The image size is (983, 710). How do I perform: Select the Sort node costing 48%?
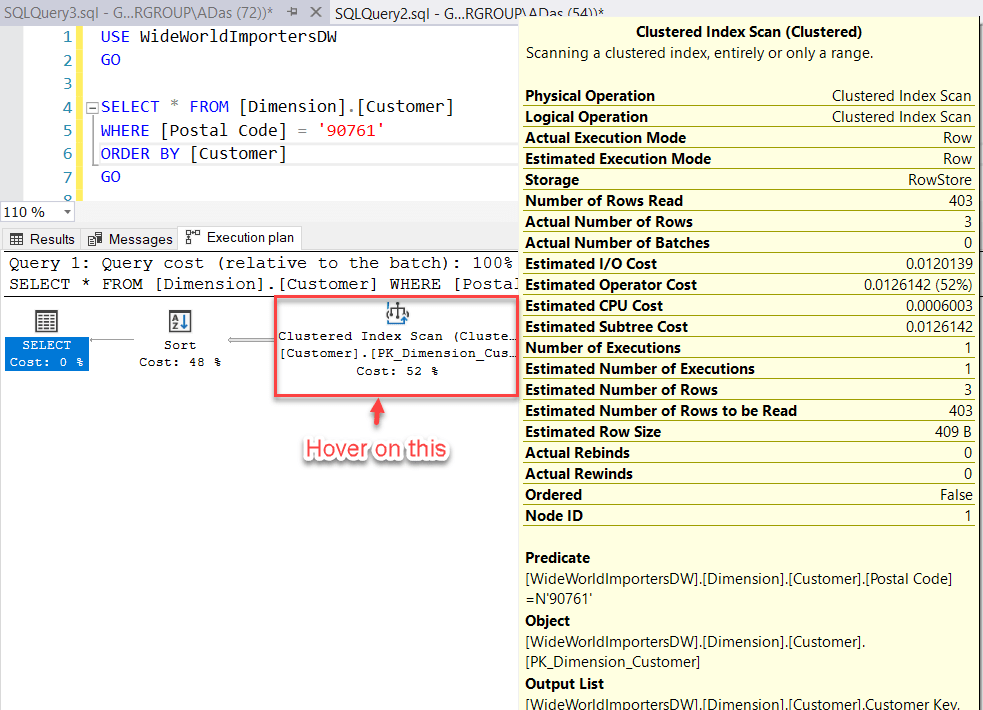[x=180, y=340]
